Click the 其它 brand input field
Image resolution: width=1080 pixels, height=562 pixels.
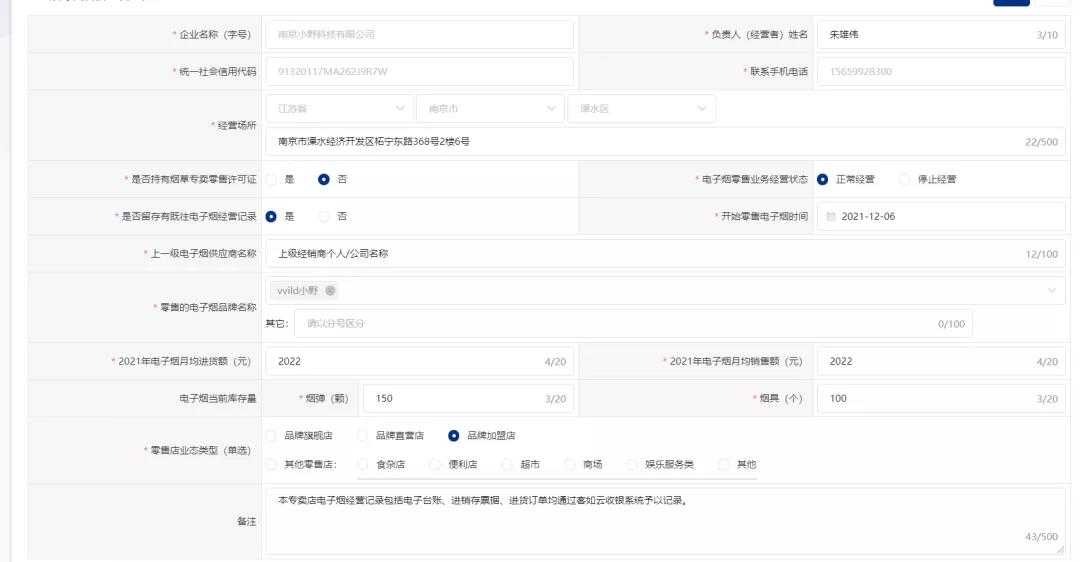pyautogui.click(x=633, y=324)
